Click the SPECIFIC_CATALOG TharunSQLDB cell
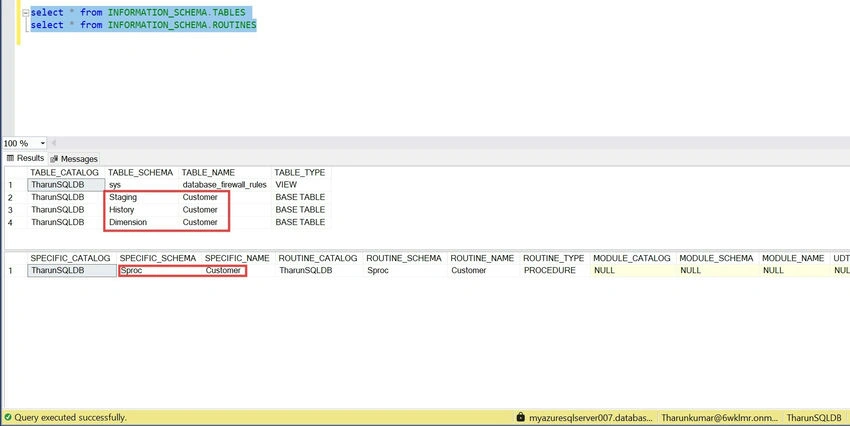This screenshot has height=426, width=850. click(72, 270)
